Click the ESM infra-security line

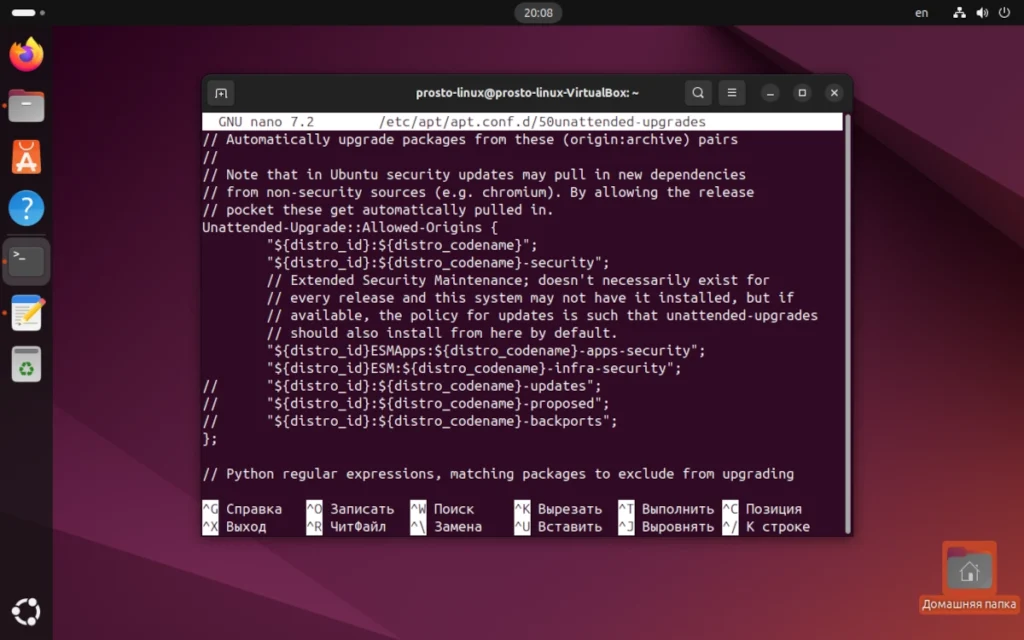point(474,368)
